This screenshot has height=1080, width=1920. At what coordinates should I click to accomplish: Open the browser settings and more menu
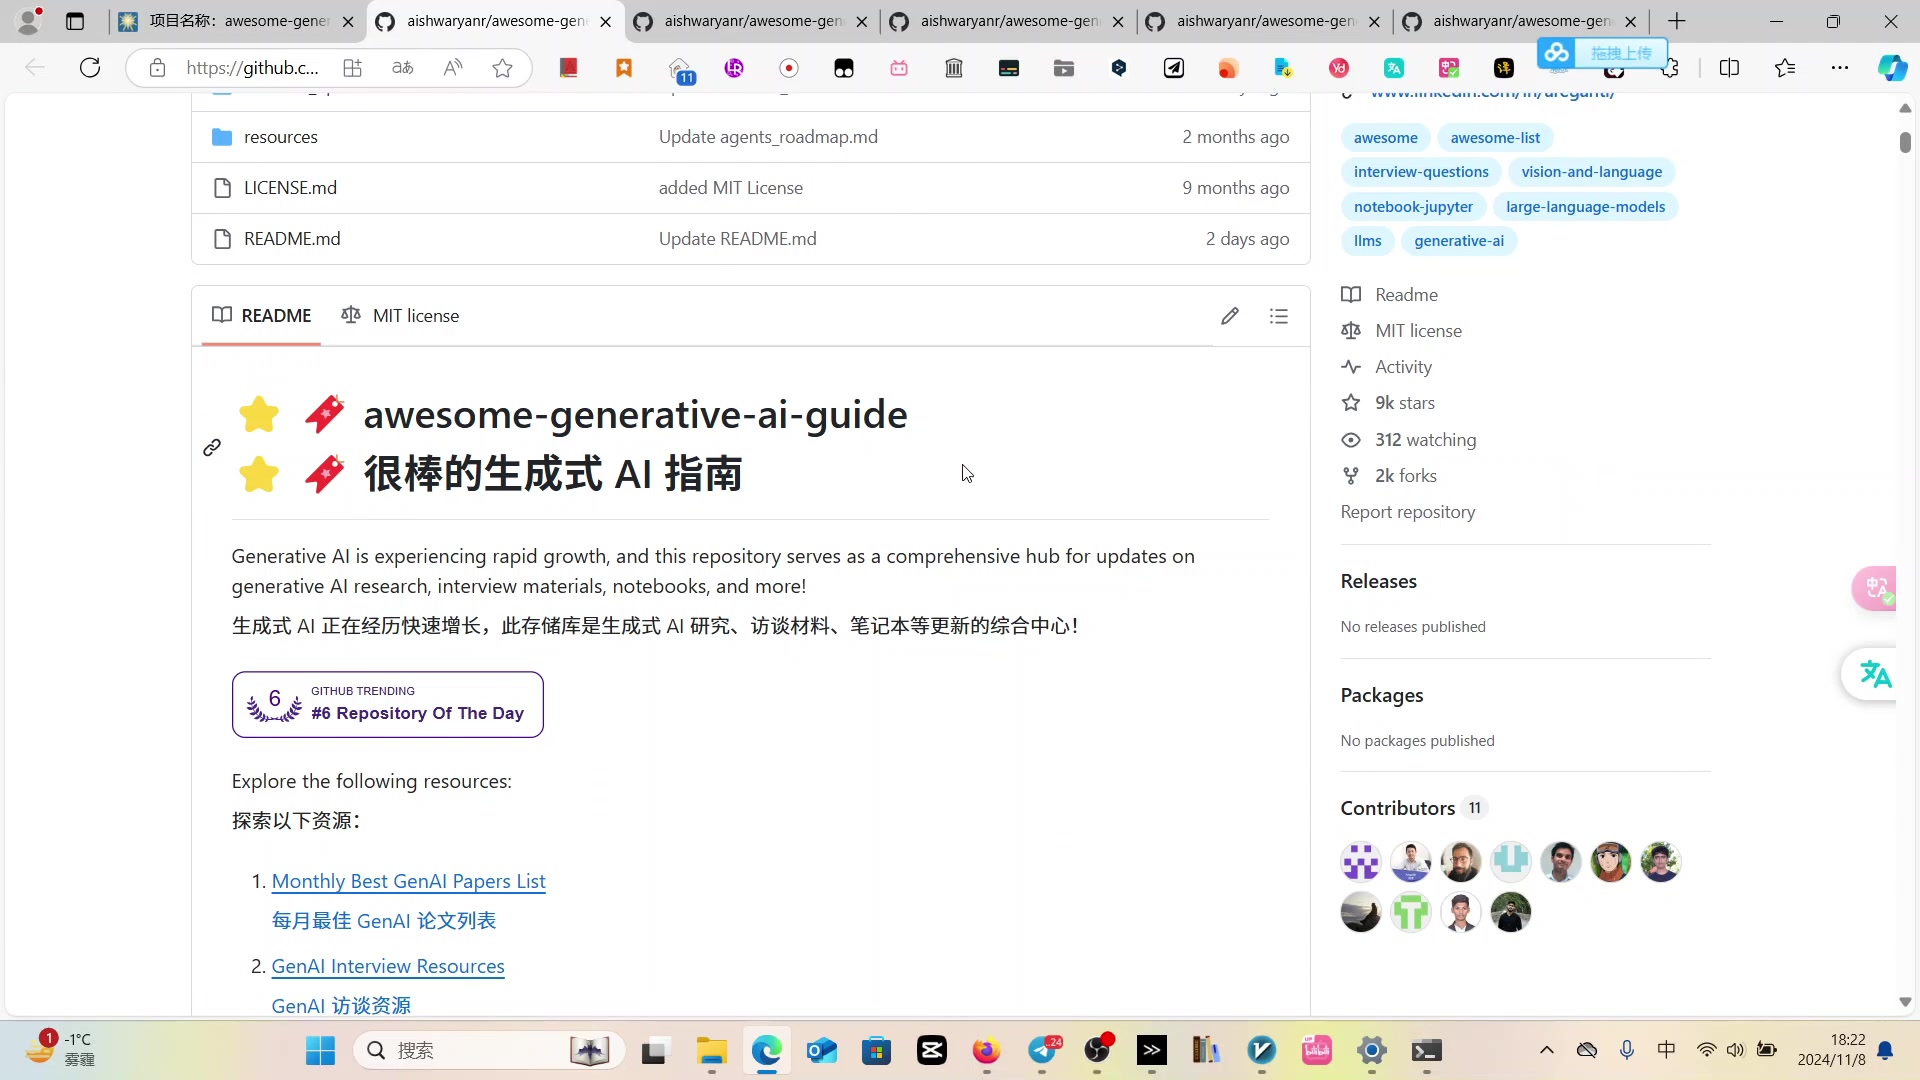click(1840, 68)
